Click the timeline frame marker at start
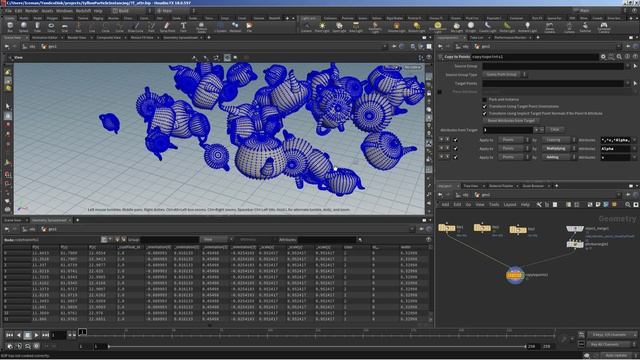This screenshot has height=360, width=640. (x=82, y=332)
